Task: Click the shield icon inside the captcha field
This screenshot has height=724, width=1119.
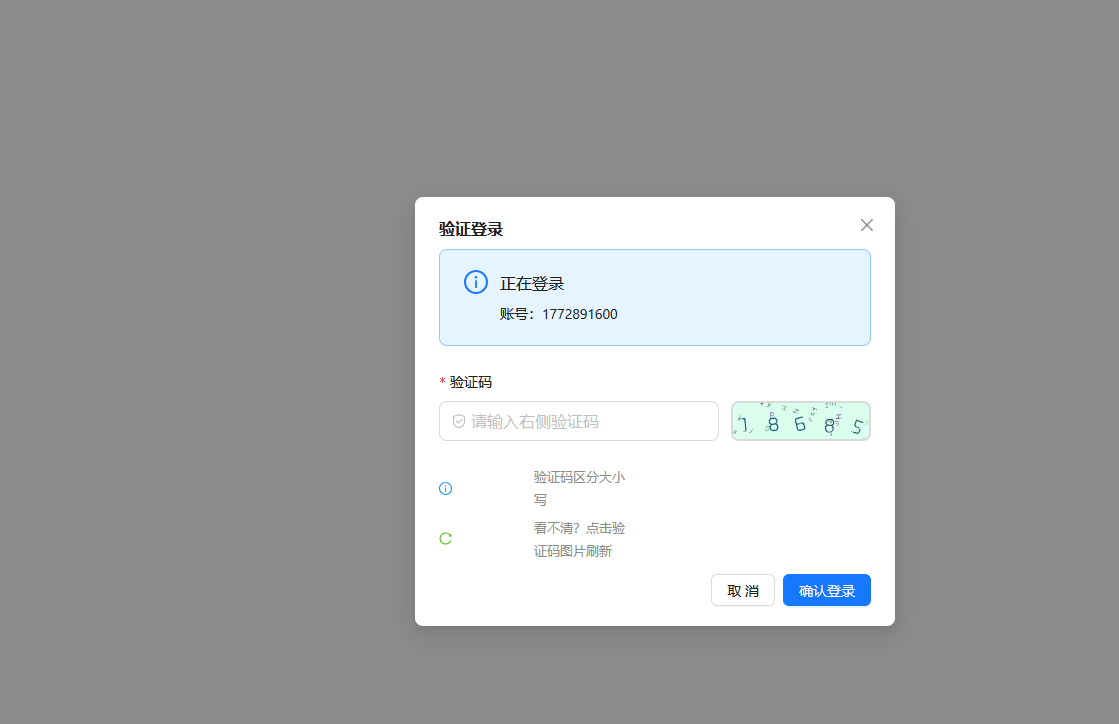Action: tap(459, 421)
